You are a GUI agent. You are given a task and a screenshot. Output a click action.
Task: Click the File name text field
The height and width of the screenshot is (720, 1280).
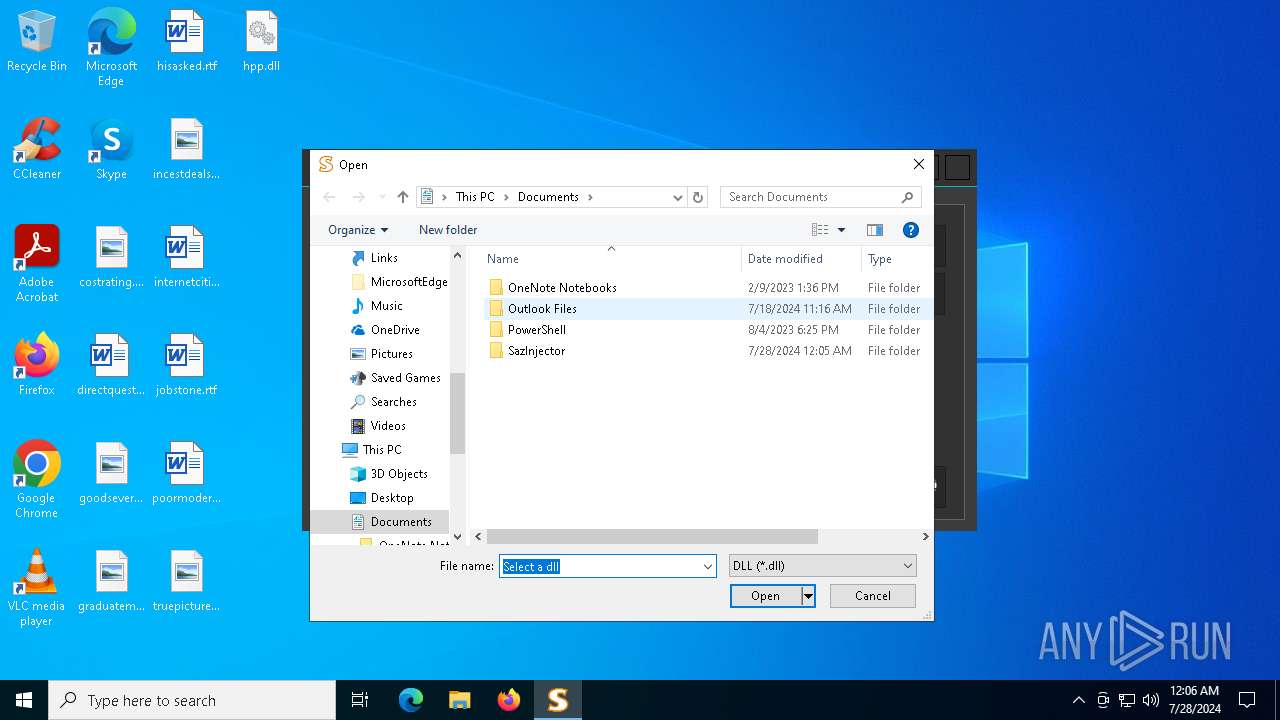[599, 566]
